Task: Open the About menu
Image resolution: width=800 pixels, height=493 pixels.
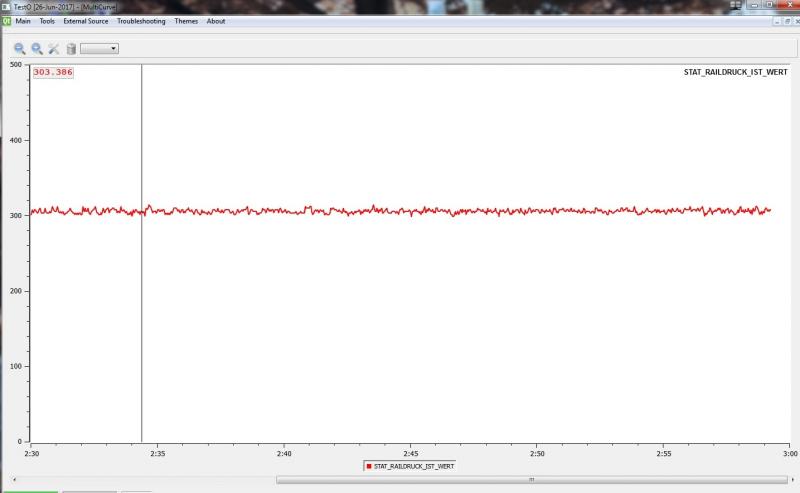Action: pyautogui.click(x=216, y=21)
